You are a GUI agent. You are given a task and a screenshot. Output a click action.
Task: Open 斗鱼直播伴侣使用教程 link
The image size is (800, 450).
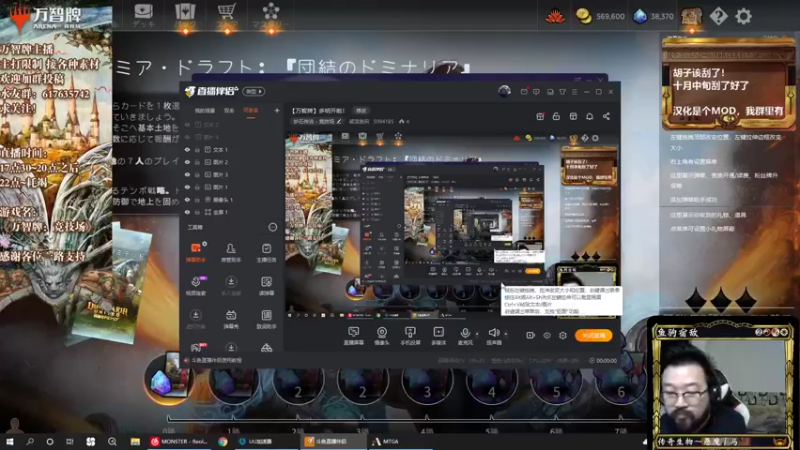pos(216,360)
